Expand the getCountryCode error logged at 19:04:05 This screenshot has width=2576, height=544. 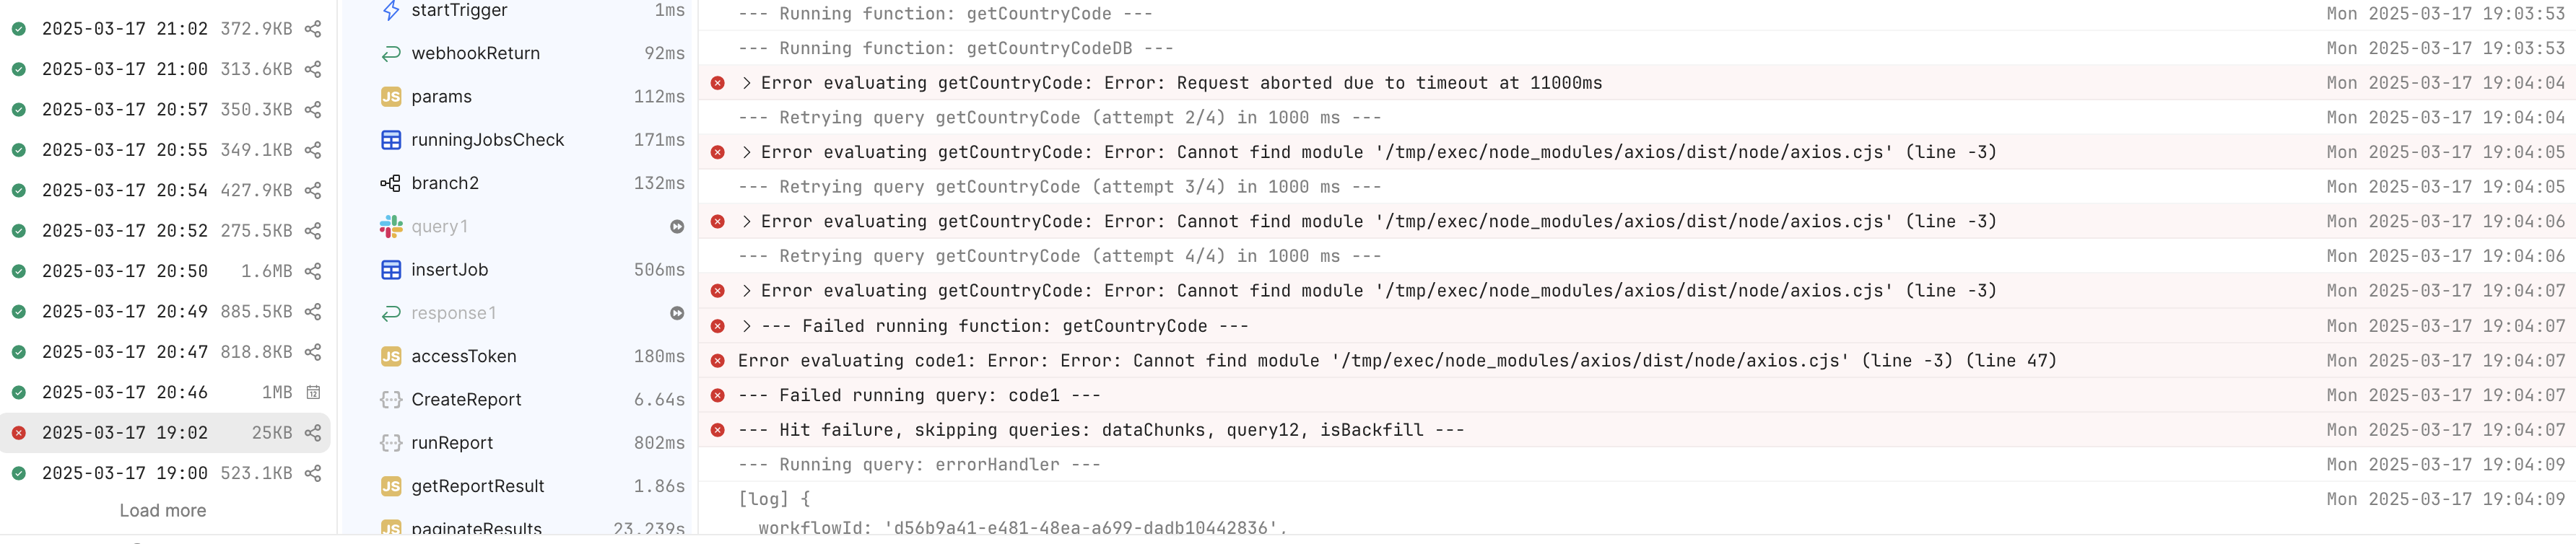tap(746, 152)
